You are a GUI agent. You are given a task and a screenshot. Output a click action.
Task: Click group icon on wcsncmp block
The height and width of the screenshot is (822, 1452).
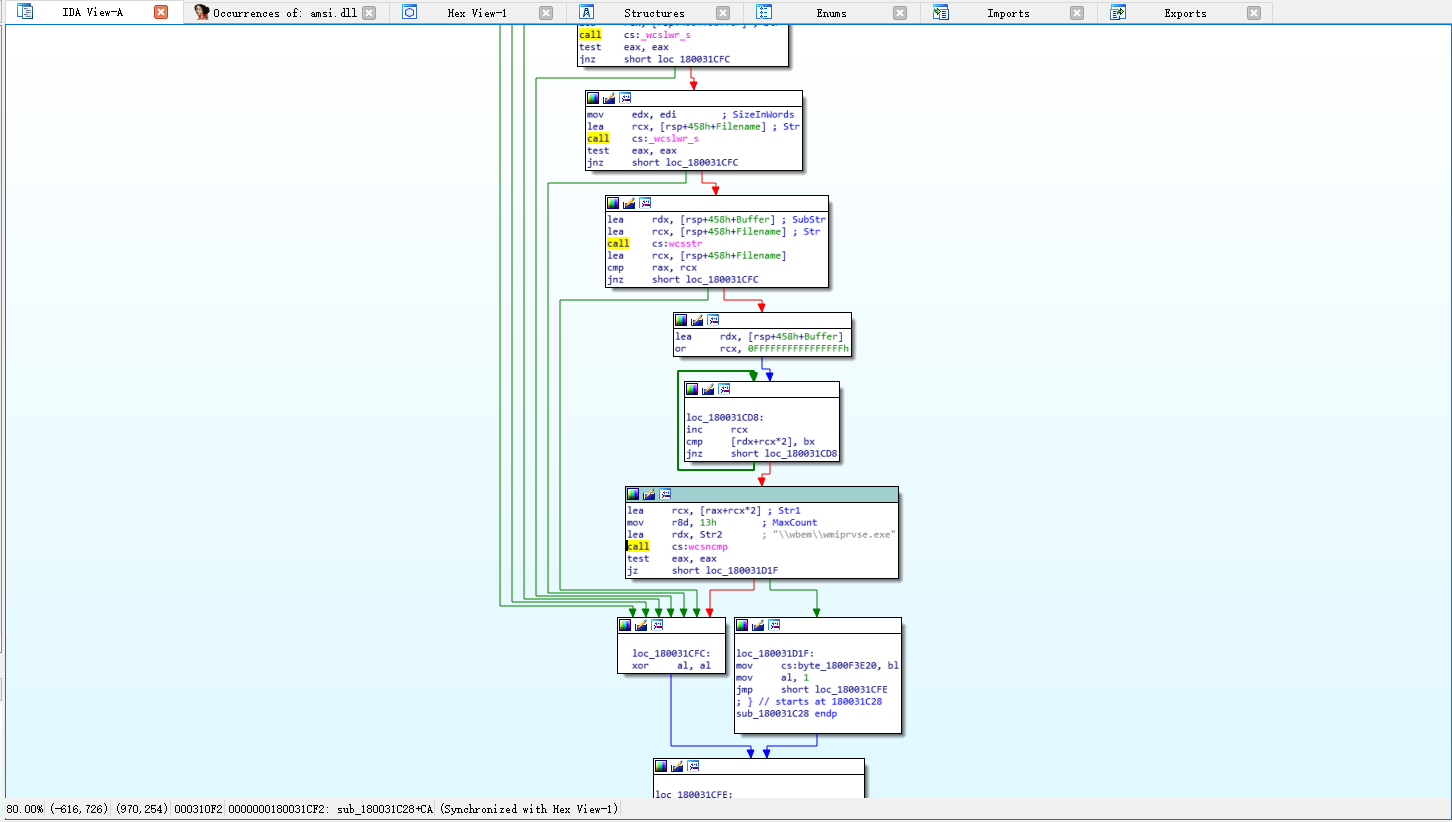point(665,494)
